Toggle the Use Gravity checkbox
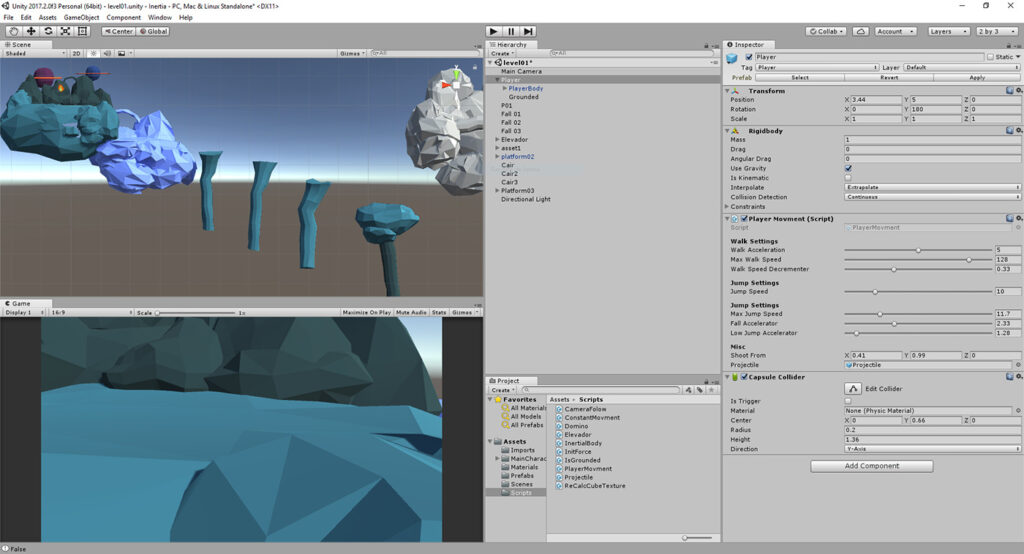 [848, 168]
